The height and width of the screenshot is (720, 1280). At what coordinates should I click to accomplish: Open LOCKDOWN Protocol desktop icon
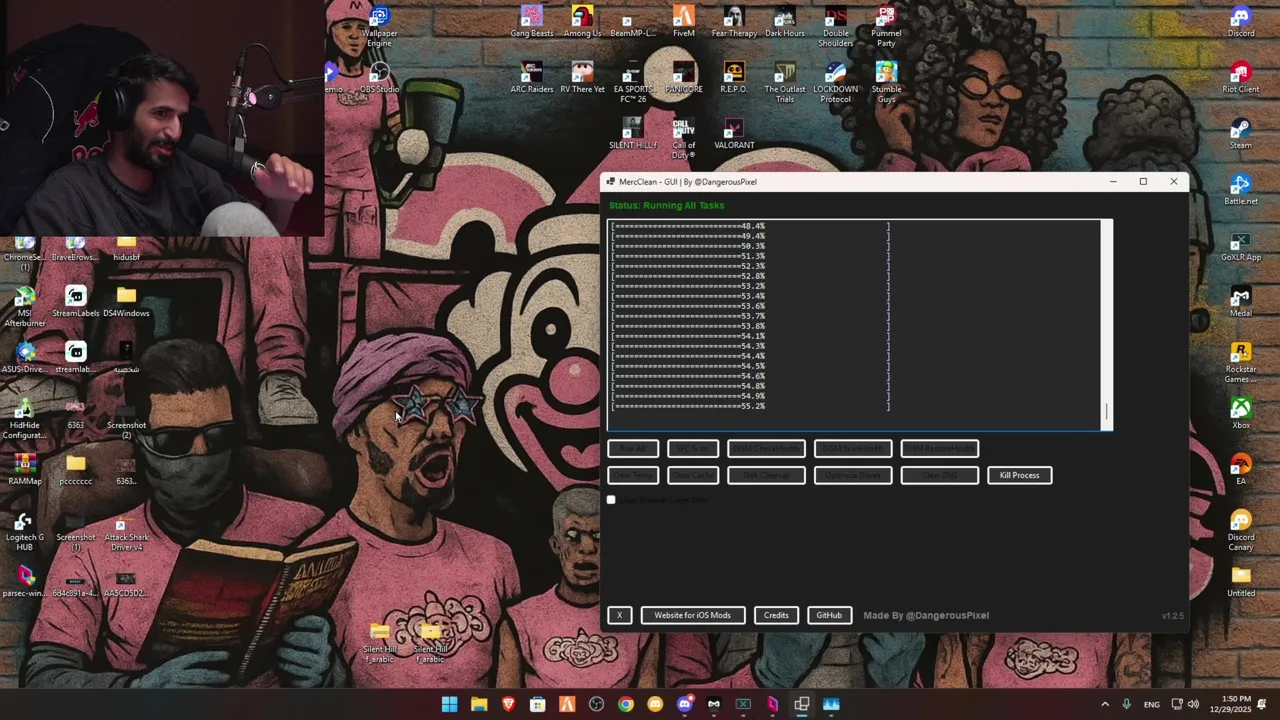[x=835, y=82]
